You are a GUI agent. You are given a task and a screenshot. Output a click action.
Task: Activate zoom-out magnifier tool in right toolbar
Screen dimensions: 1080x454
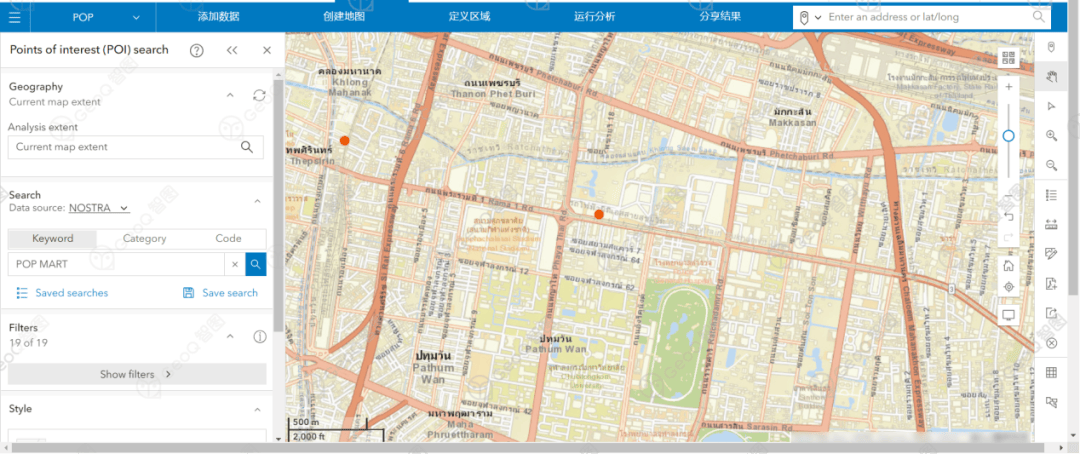click(x=1051, y=165)
